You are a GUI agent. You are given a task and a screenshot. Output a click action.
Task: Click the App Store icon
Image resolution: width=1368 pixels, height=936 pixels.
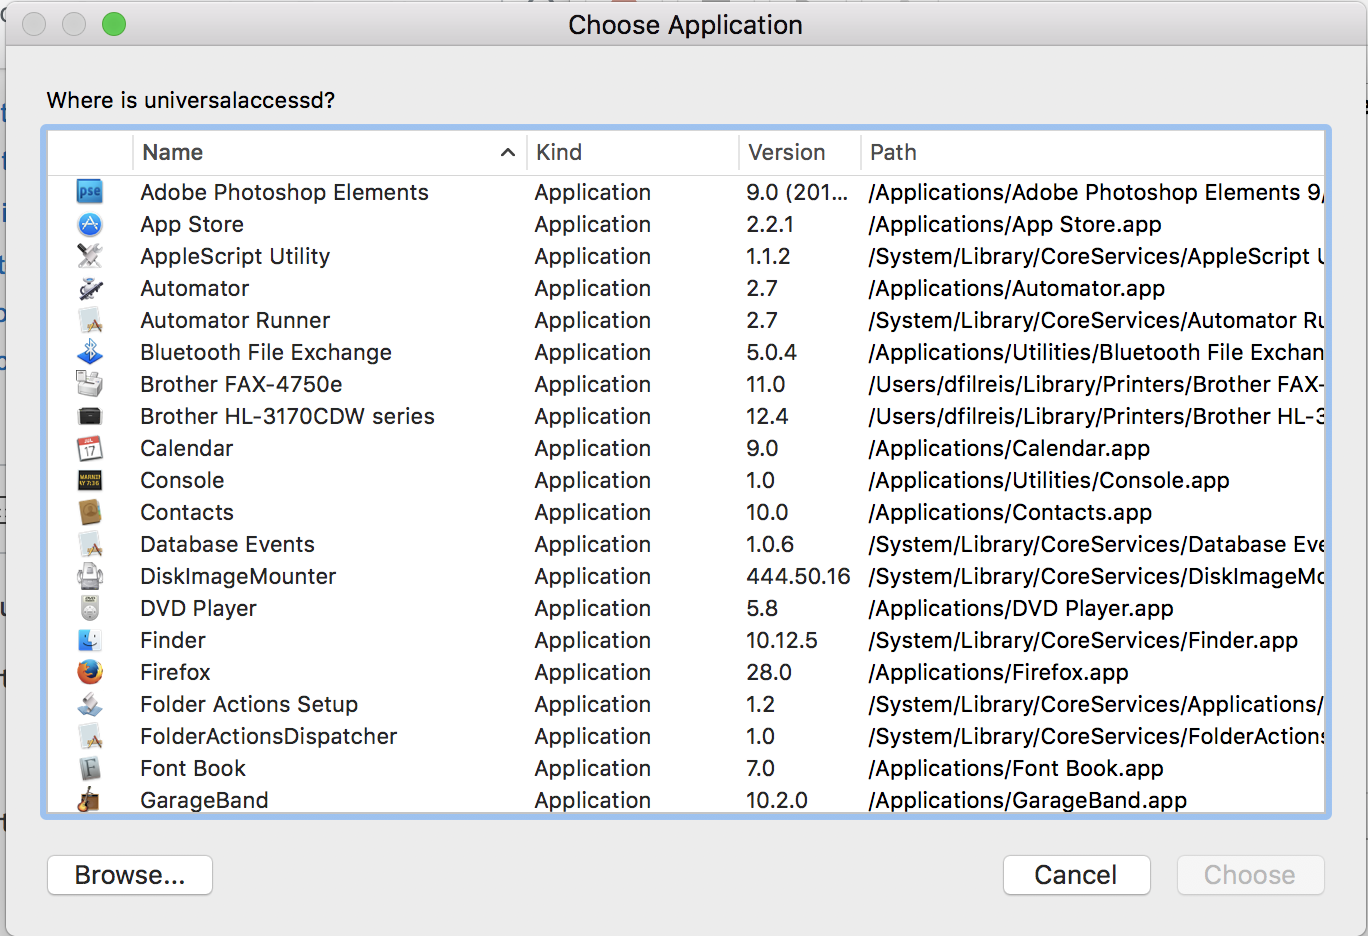pyautogui.click(x=90, y=224)
